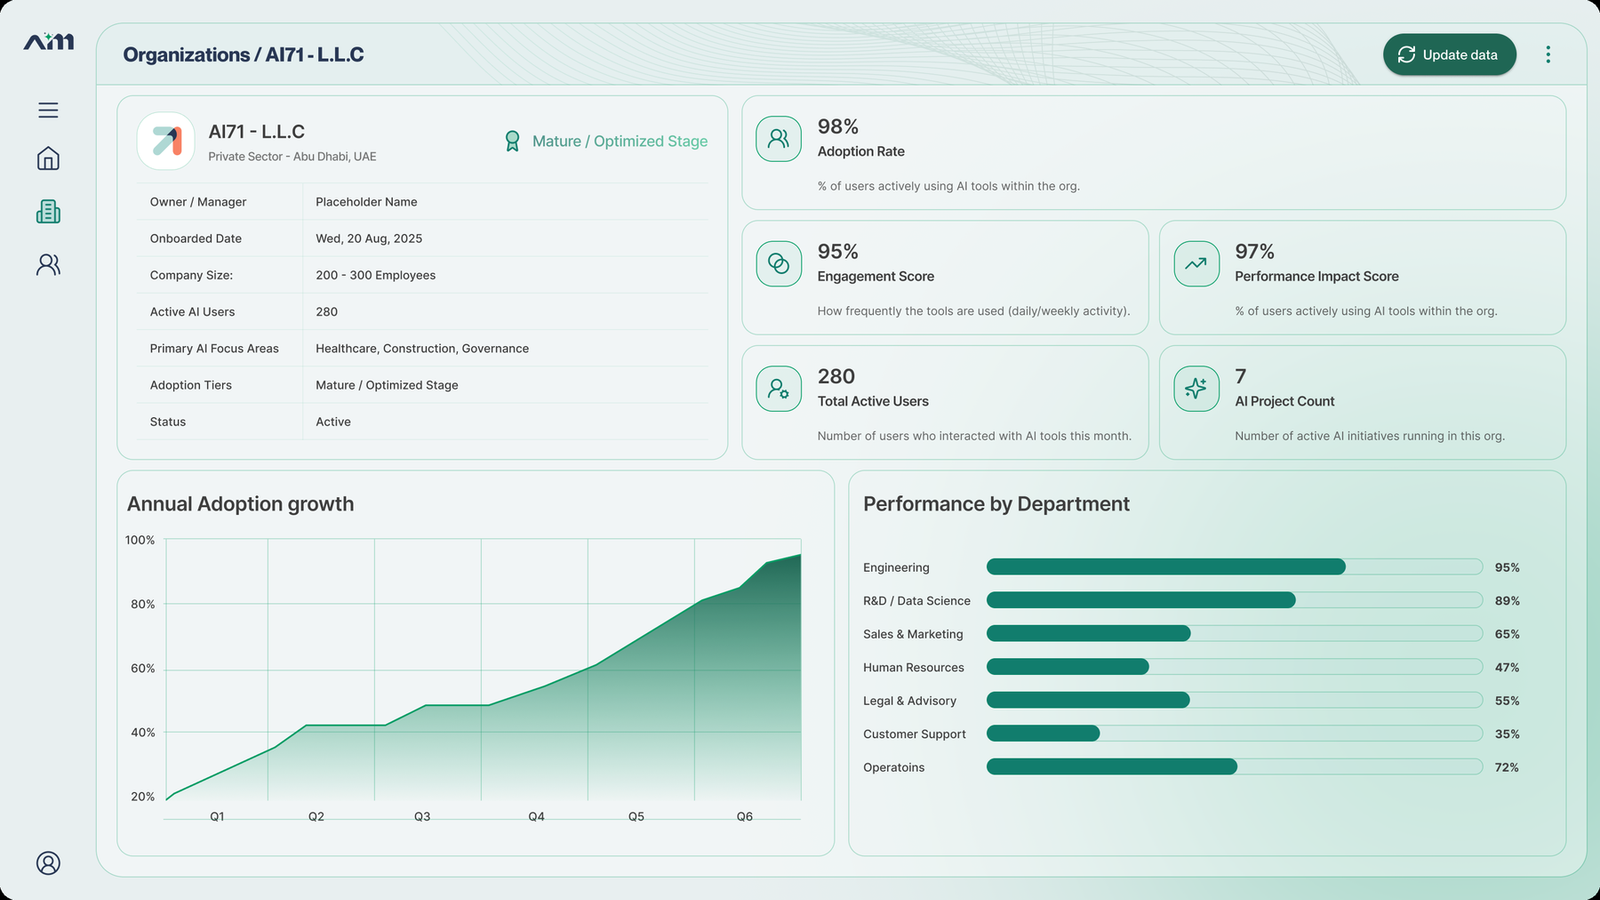Click the AIM logo in sidebar

pyautogui.click(x=49, y=41)
